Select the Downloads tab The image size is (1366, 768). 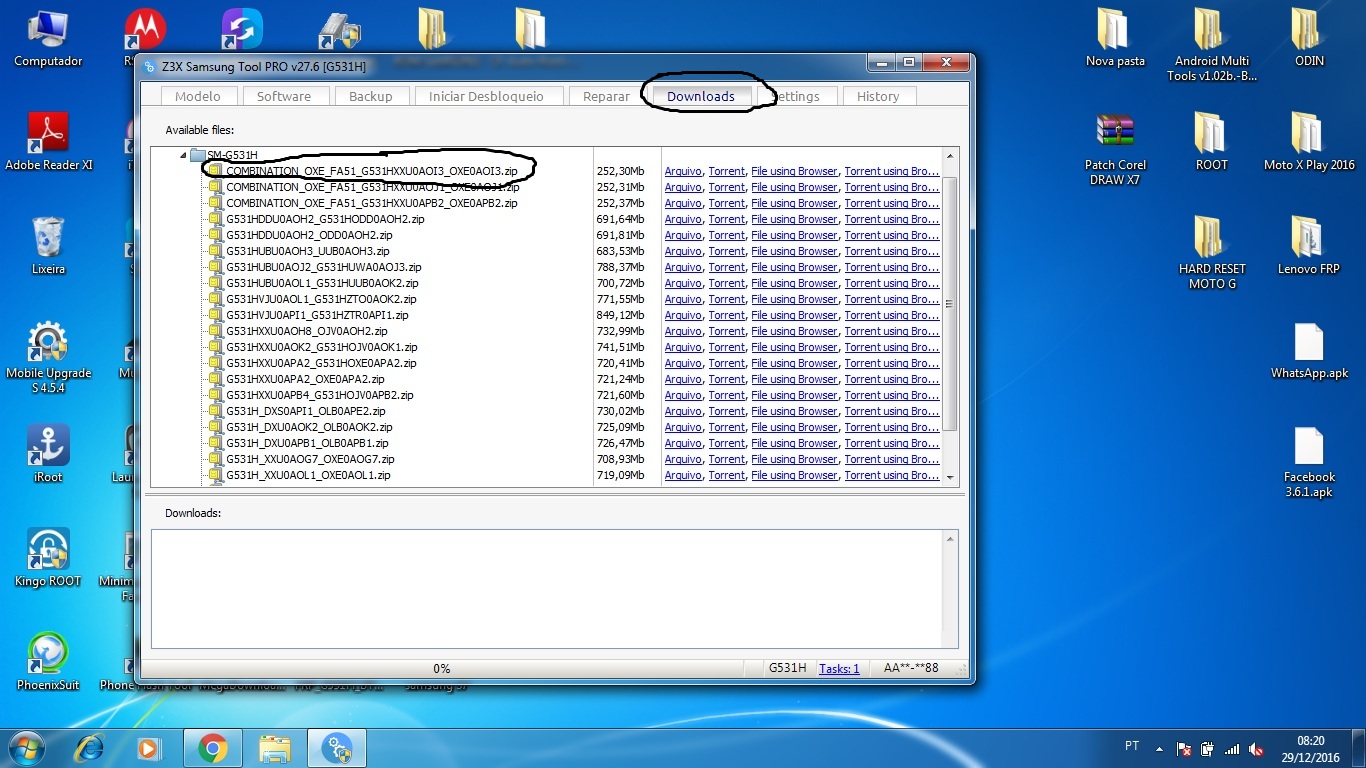point(701,96)
